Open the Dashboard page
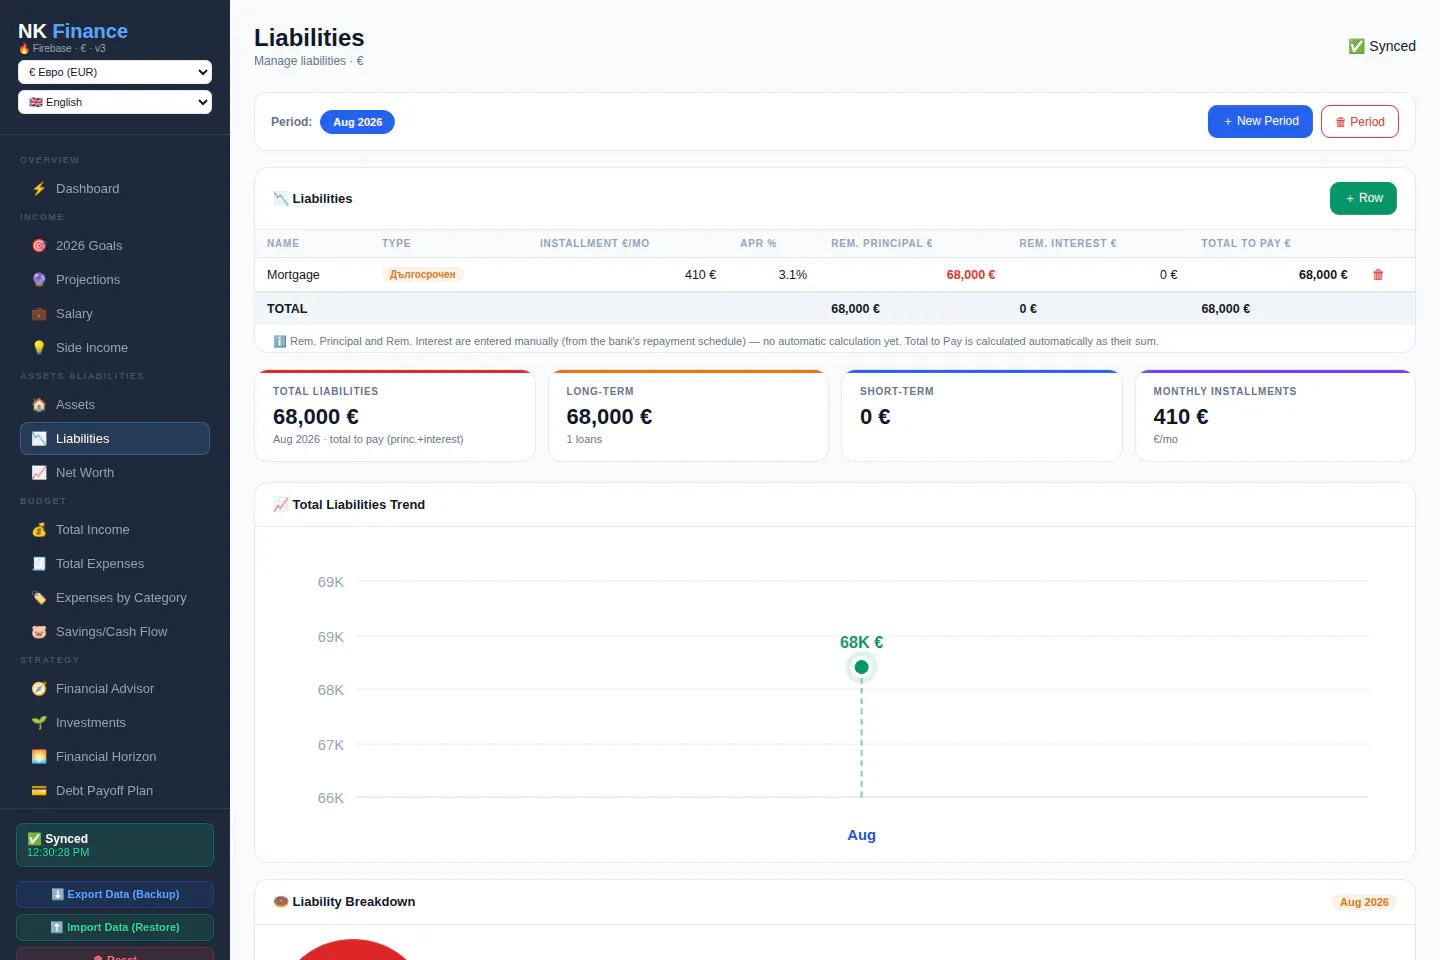The height and width of the screenshot is (960, 1440). 115,189
